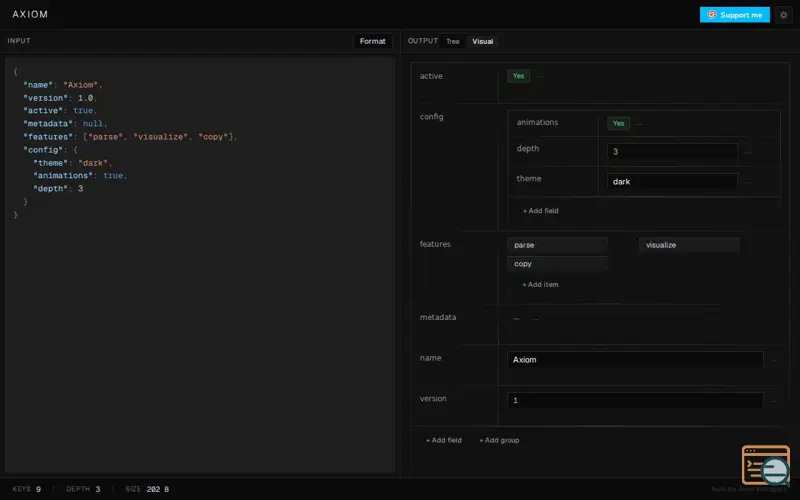The height and width of the screenshot is (500, 800).
Task: Click the "metadata": null line in input
Action: click(x=65, y=124)
